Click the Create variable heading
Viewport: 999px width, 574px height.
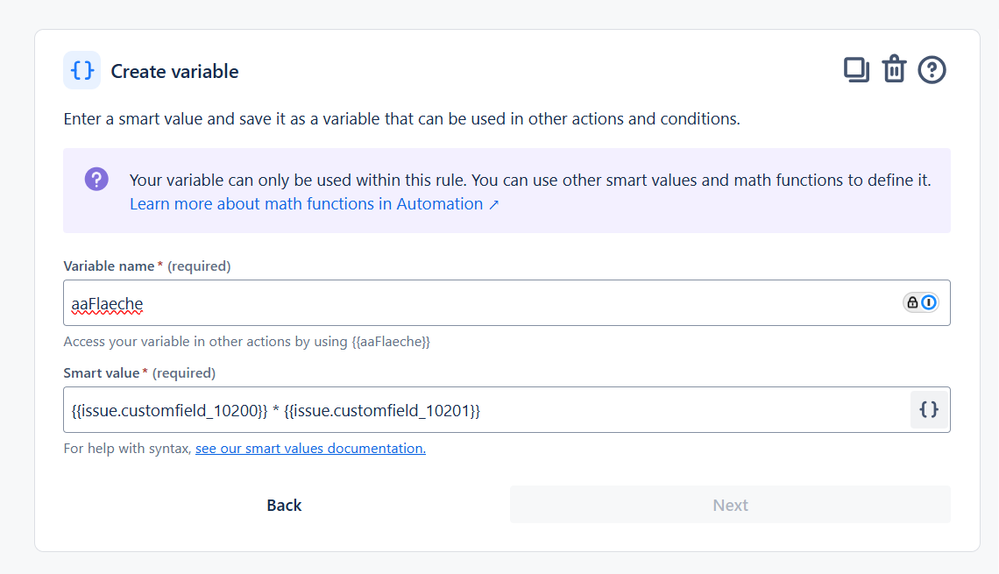coord(175,71)
